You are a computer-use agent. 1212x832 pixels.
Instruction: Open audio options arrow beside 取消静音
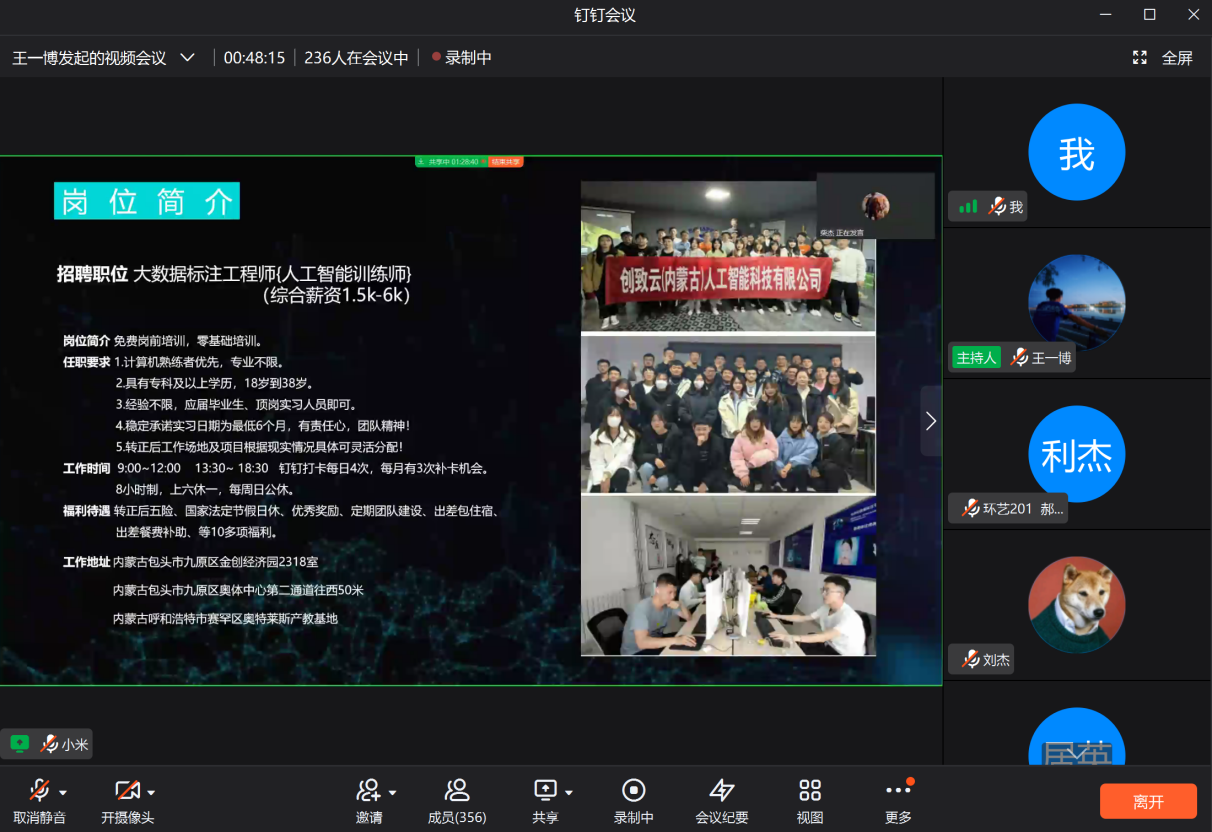63,793
